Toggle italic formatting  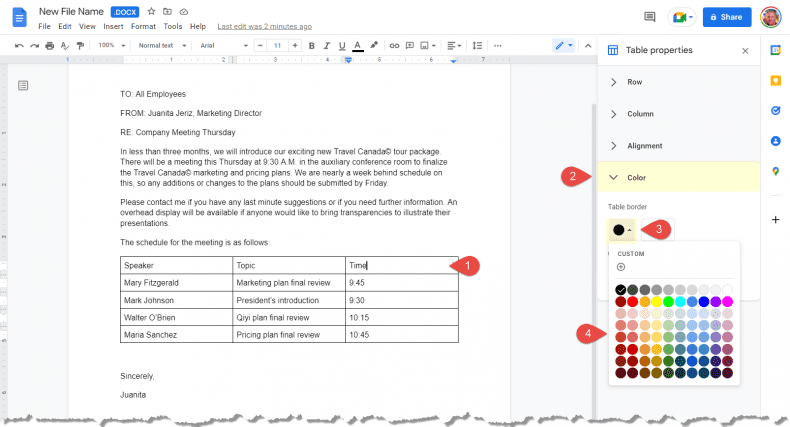(x=327, y=45)
